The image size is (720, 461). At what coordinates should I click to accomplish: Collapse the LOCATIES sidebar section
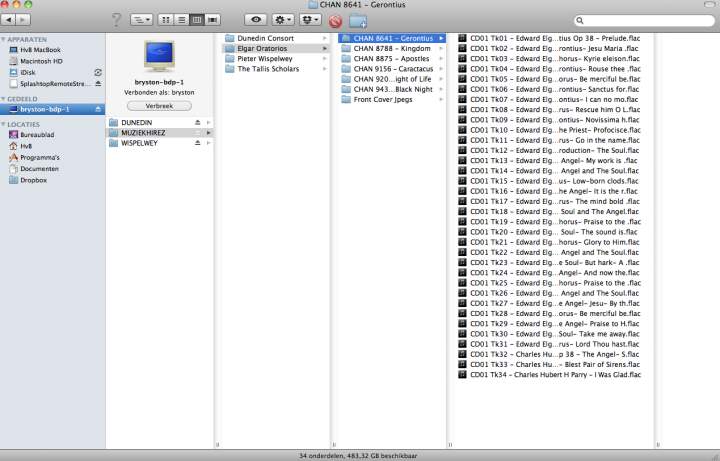[3, 124]
